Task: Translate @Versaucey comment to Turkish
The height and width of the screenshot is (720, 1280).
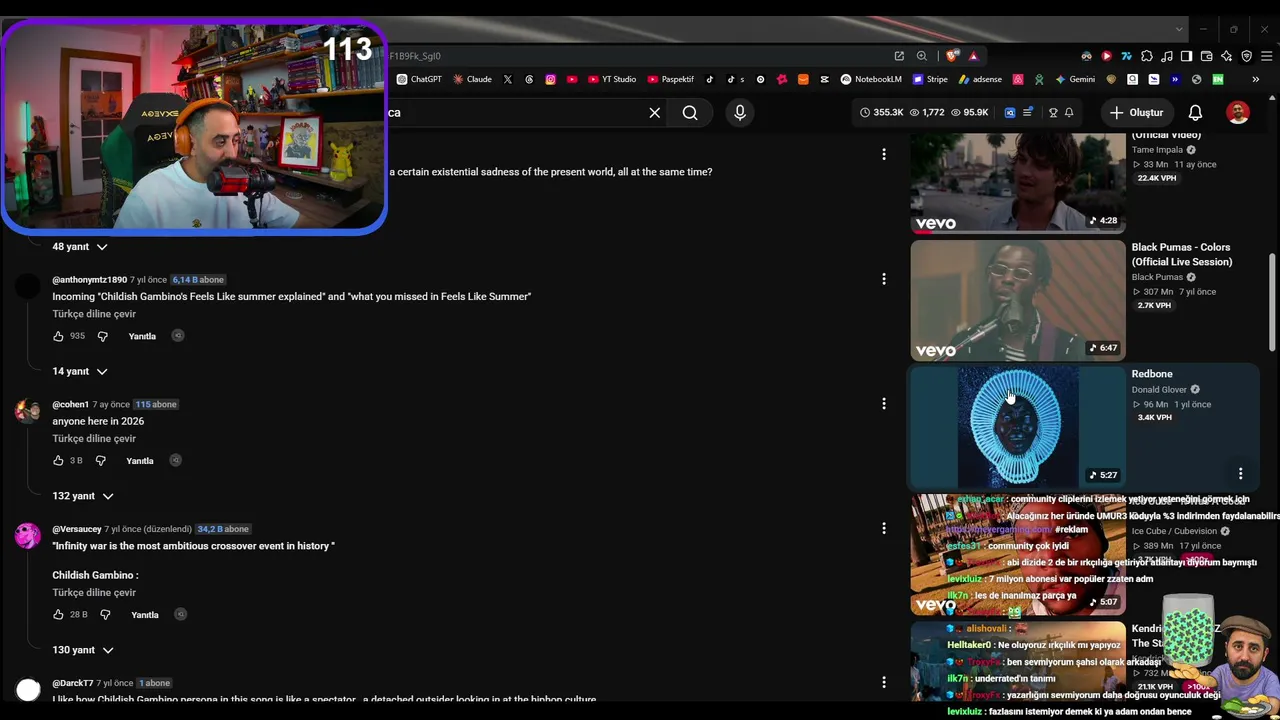Action: 94,593
